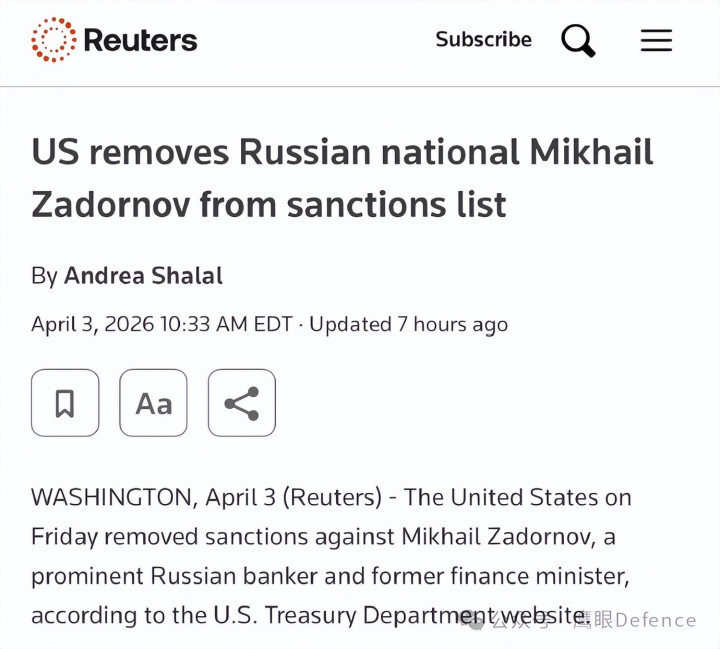This screenshot has height=649, width=720.
Task: Click the April 3, 2026 publish timestamp
Action: (161, 325)
